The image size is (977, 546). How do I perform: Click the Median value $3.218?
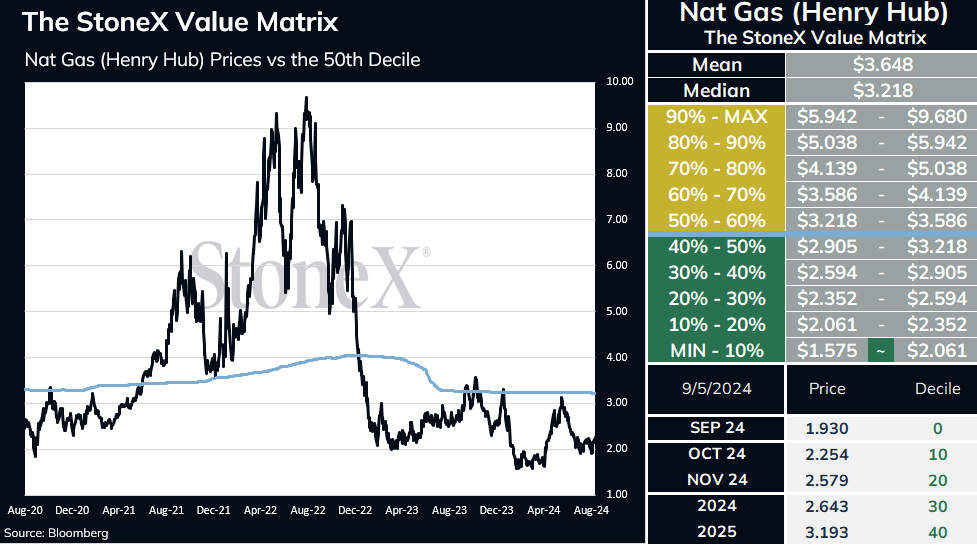[x=882, y=90]
